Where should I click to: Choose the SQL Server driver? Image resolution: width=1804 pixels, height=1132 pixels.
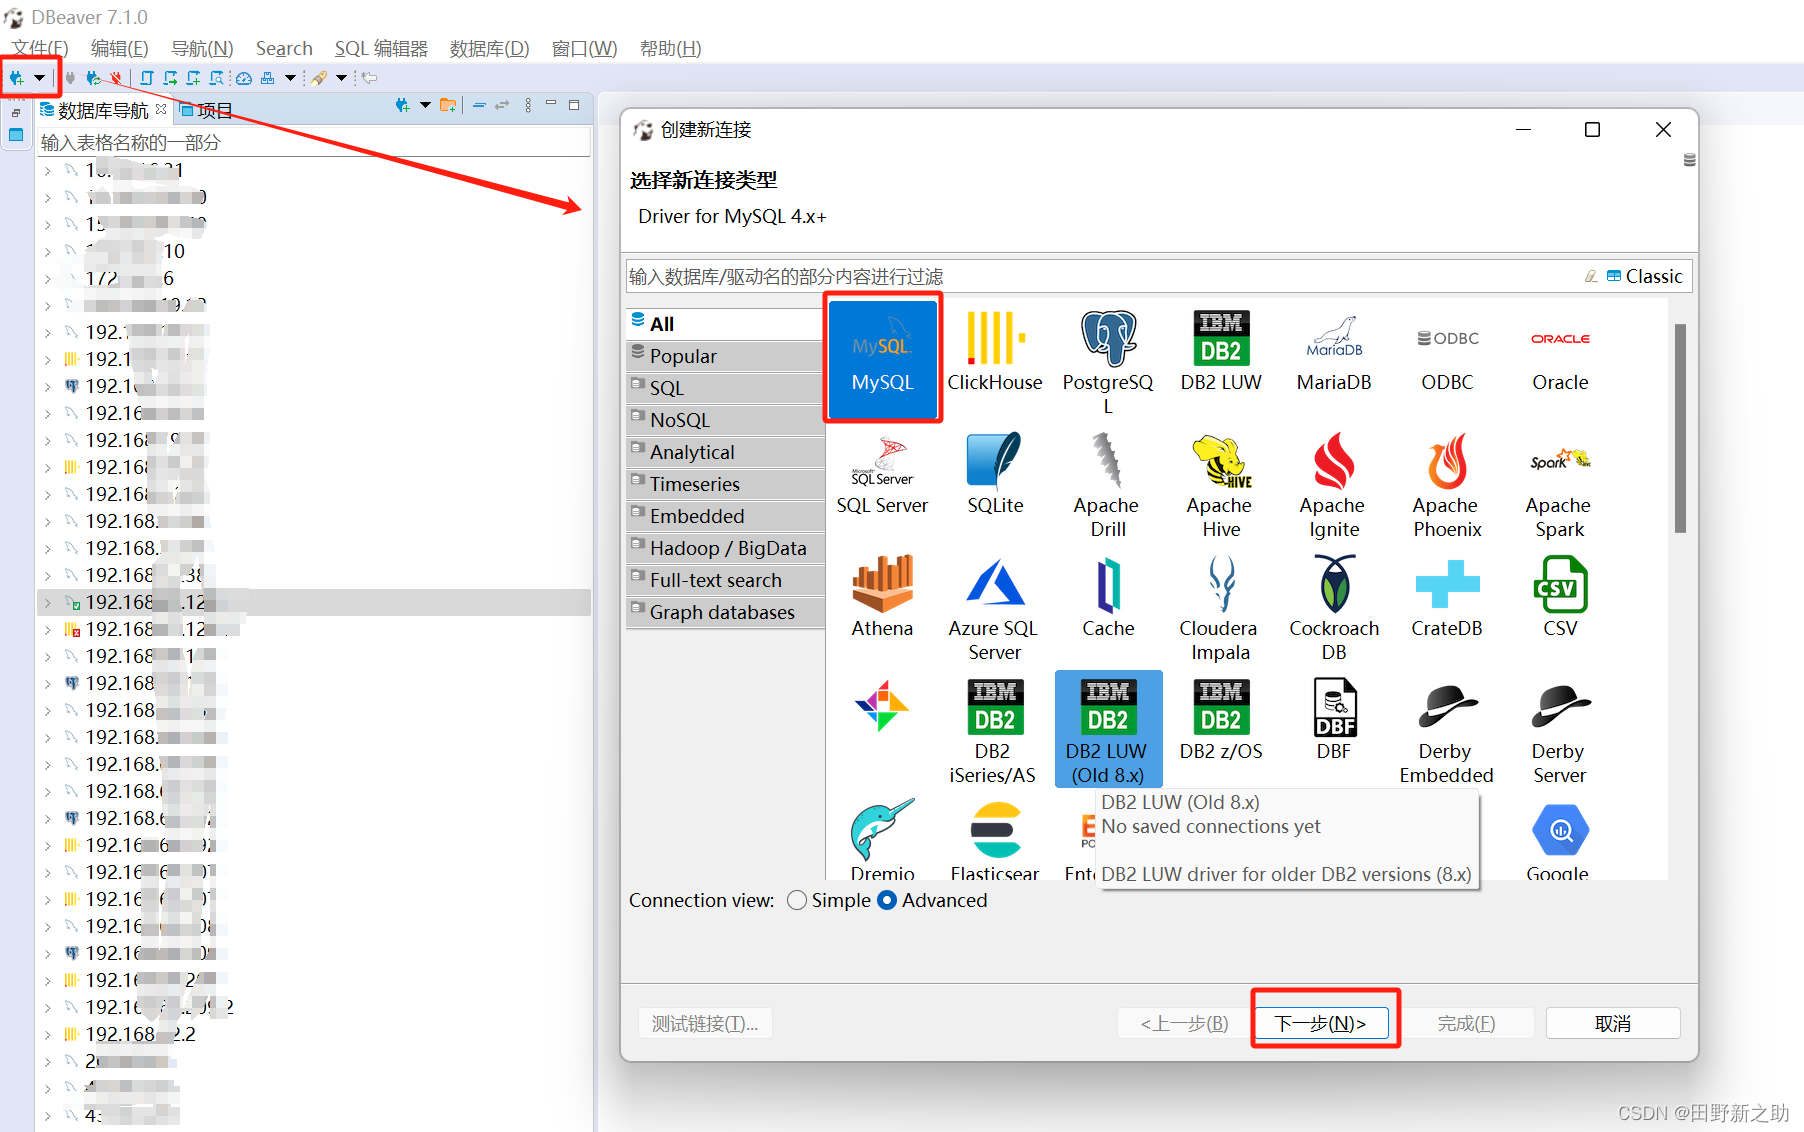click(882, 475)
